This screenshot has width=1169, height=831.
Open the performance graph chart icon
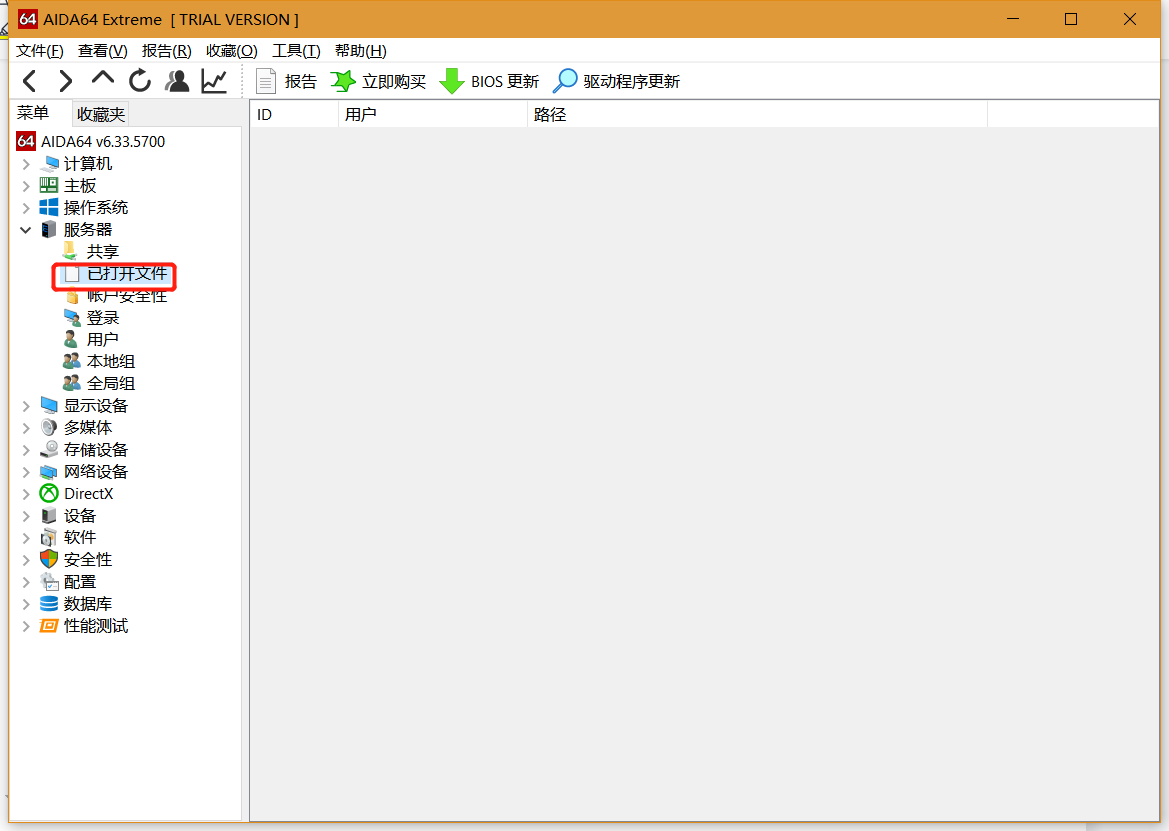[x=214, y=81]
